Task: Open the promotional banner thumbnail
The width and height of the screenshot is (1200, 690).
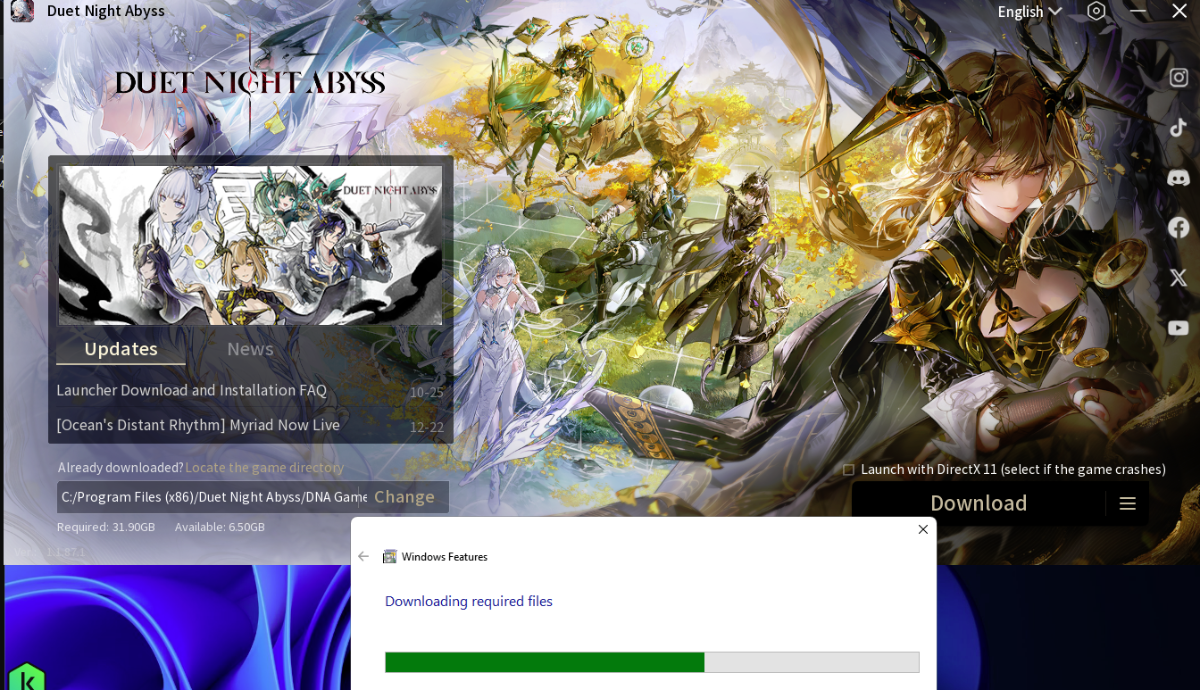Action: (250, 245)
